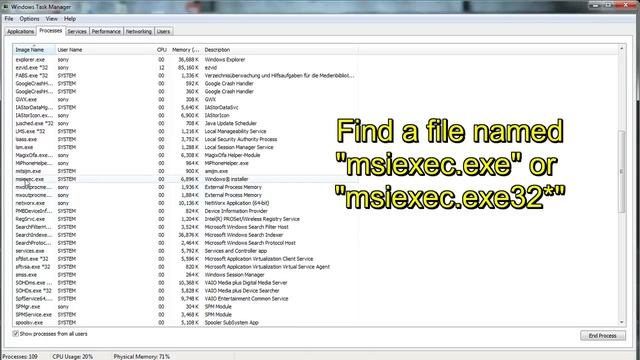
Task: Select the spoolsv.exe process
Action: click(185, 322)
